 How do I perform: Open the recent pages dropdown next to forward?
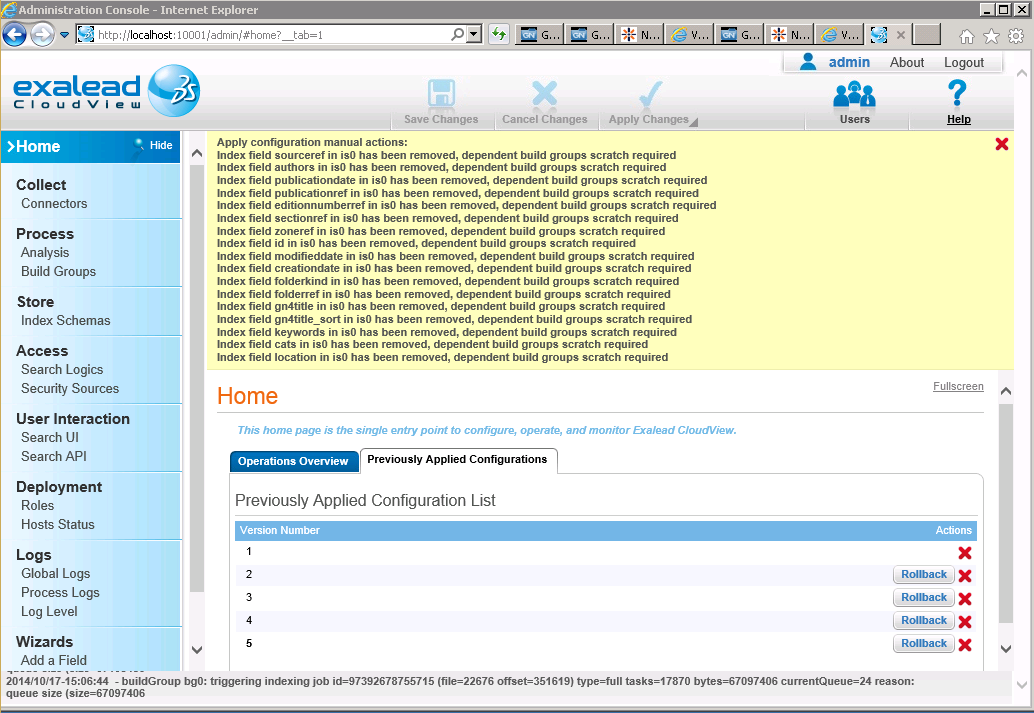point(64,35)
